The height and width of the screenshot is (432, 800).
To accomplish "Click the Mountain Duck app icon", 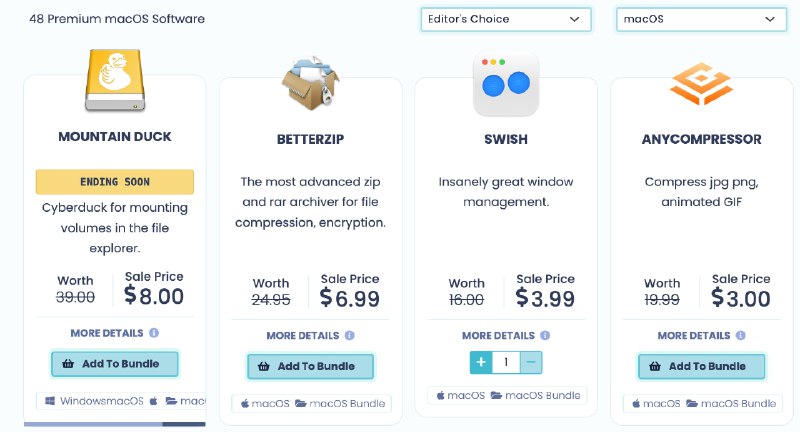I will [x=114, y=79].
